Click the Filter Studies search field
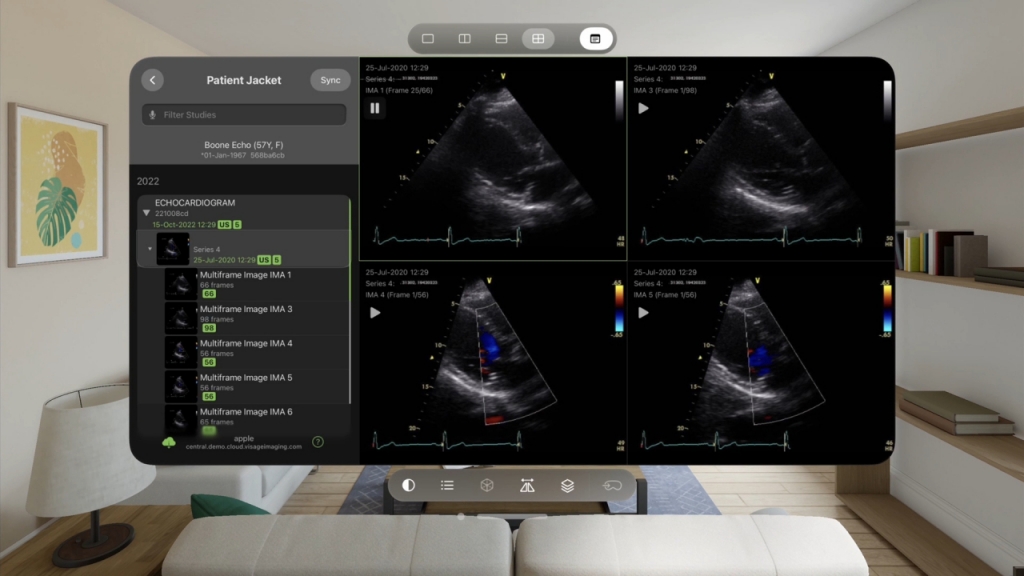 click(244, 115)
